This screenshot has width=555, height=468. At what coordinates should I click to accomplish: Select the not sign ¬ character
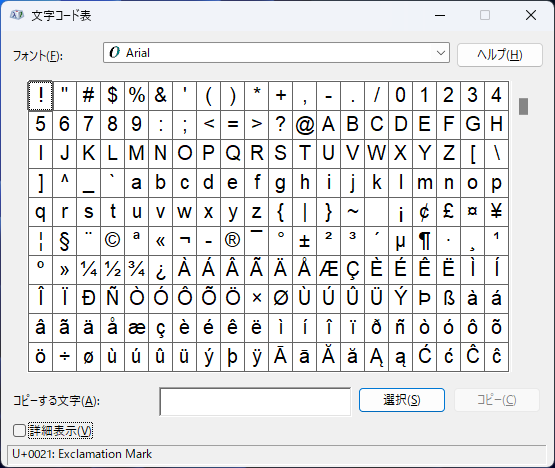click(x=185, y=241)
